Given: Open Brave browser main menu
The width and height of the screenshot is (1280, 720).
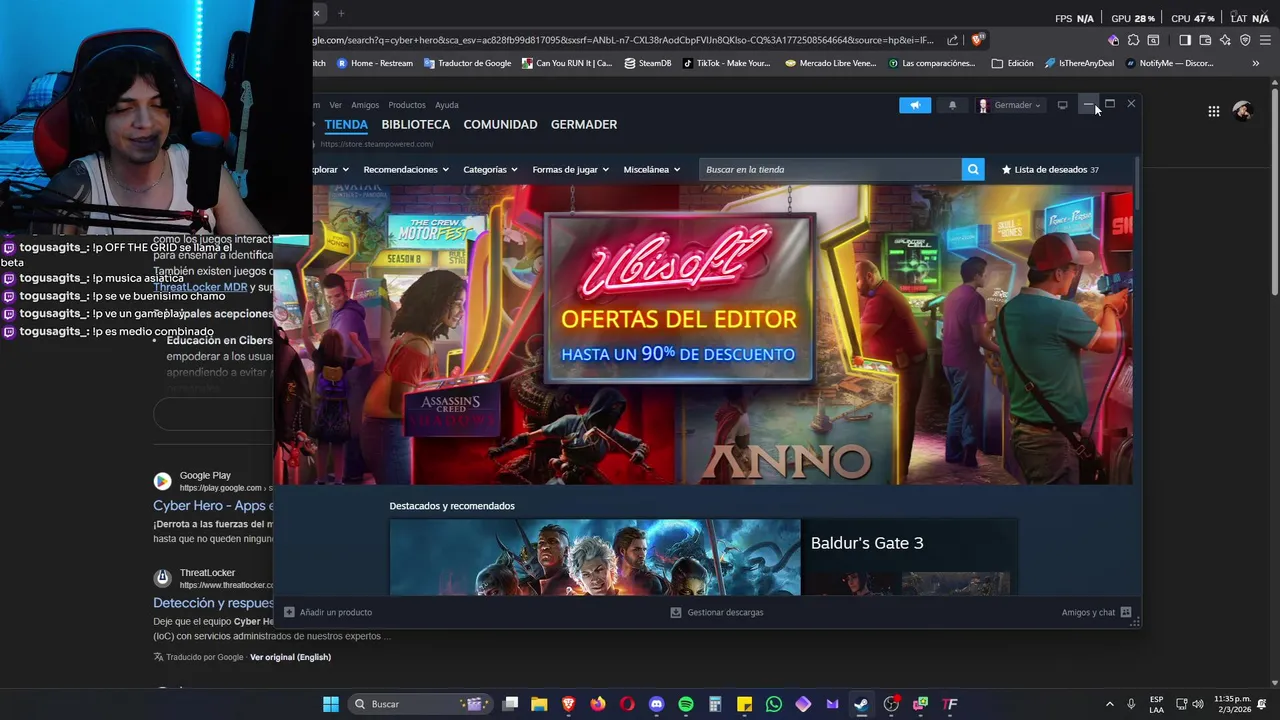Looking at the screenshot, I should click(x=1265, y=40).
